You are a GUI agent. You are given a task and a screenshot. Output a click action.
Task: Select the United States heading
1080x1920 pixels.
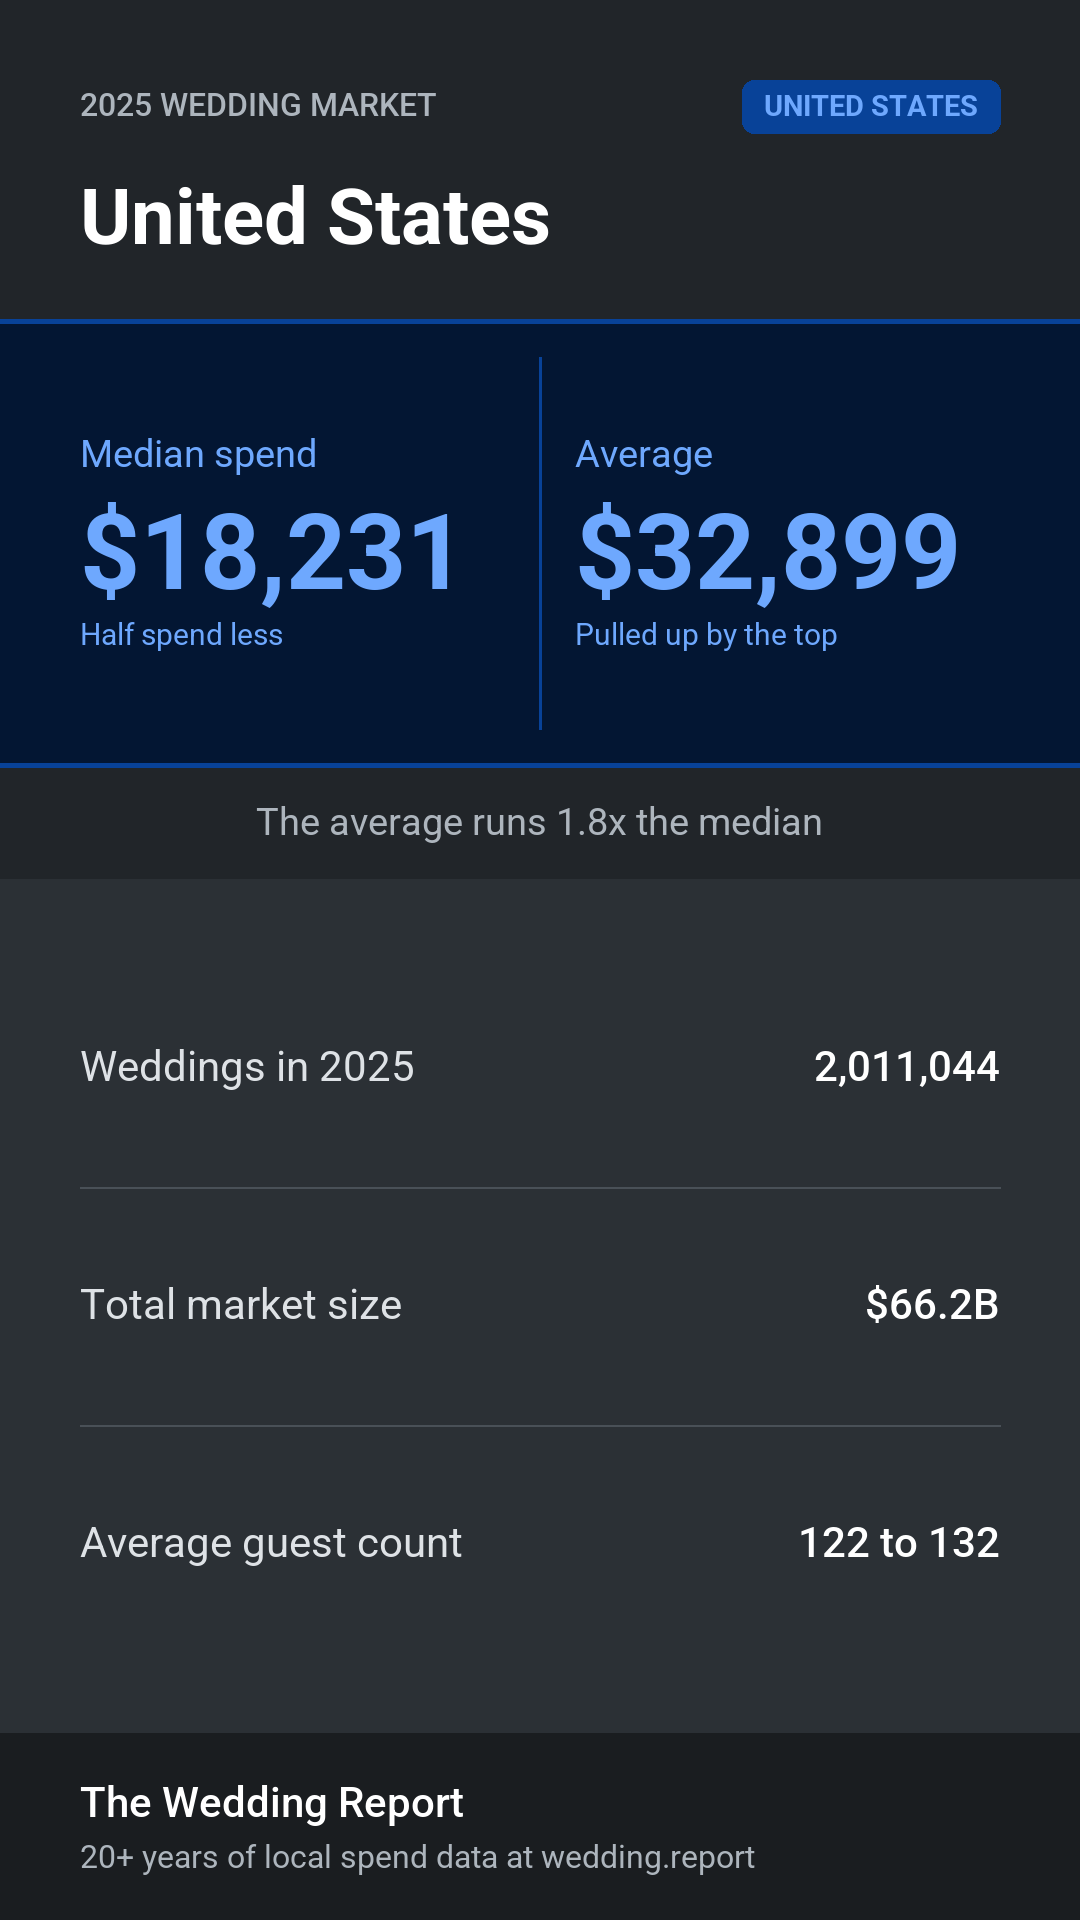tap(315, 217)
